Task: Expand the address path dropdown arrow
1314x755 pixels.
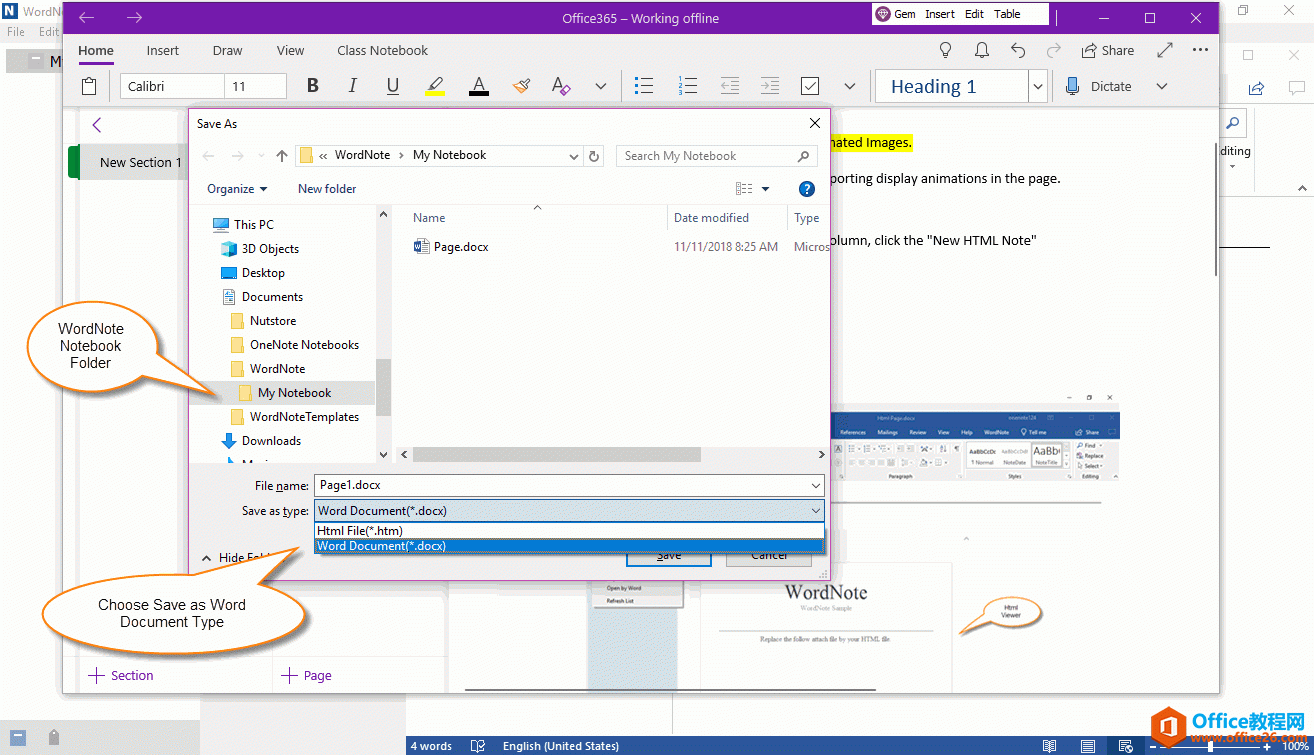Action: 574,156
